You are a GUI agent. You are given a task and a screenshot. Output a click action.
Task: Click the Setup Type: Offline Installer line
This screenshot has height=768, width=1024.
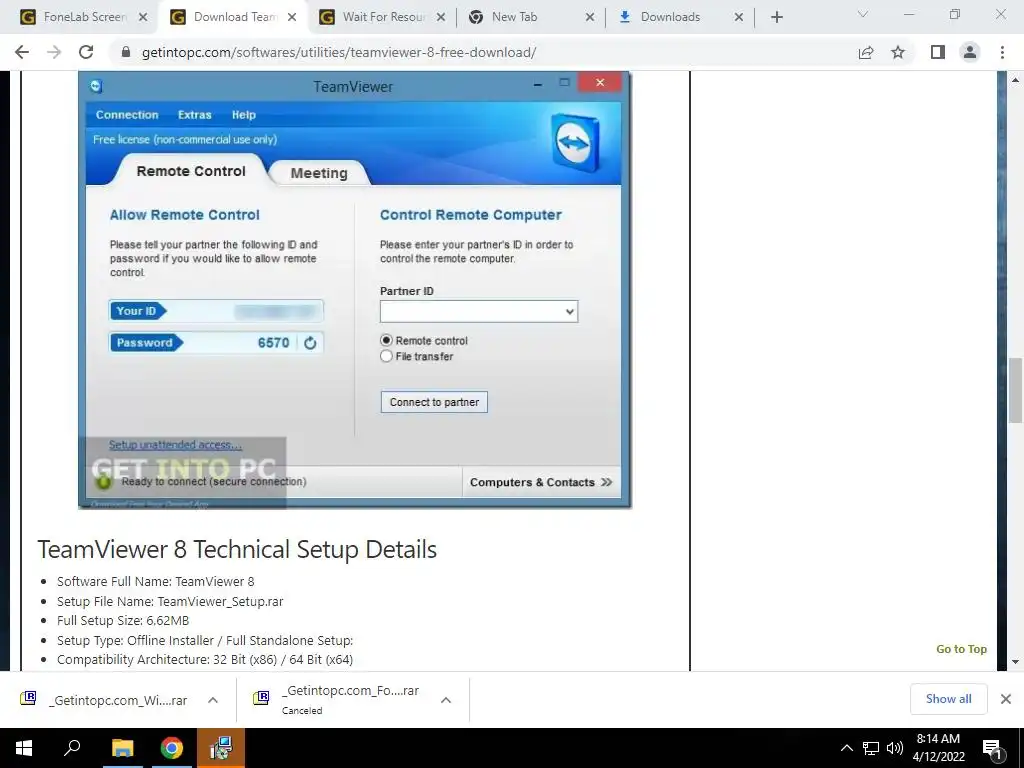[205, 641]
